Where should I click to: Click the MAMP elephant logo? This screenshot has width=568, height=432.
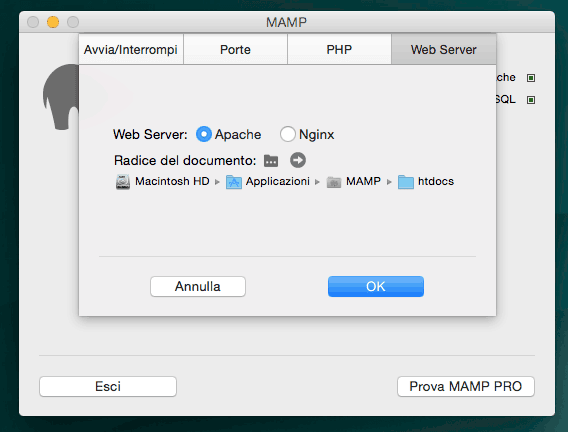click(x=61, y=97)
